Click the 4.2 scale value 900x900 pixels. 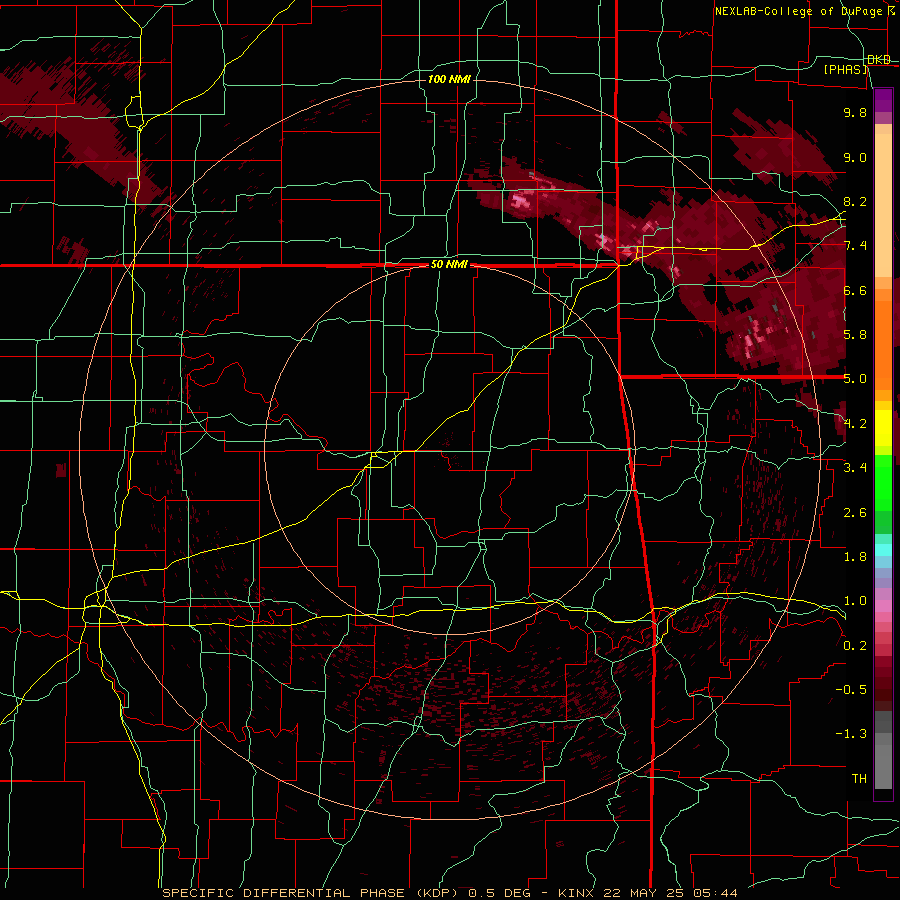point(855,424)
